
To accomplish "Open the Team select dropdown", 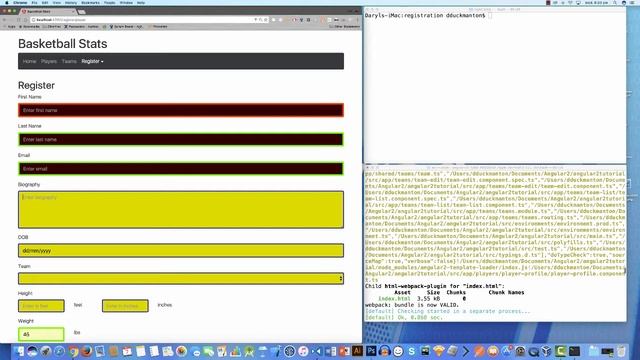I will pyautogui.click(x=181, y=278).
